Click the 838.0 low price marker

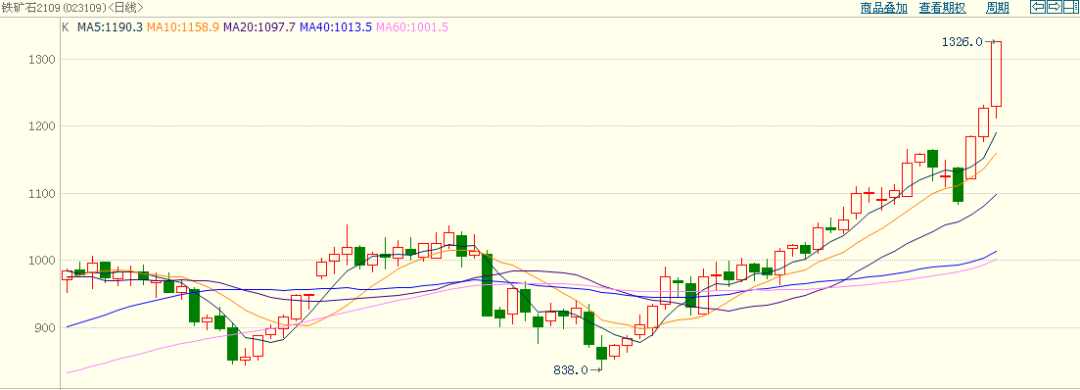(x=570, y=370)
